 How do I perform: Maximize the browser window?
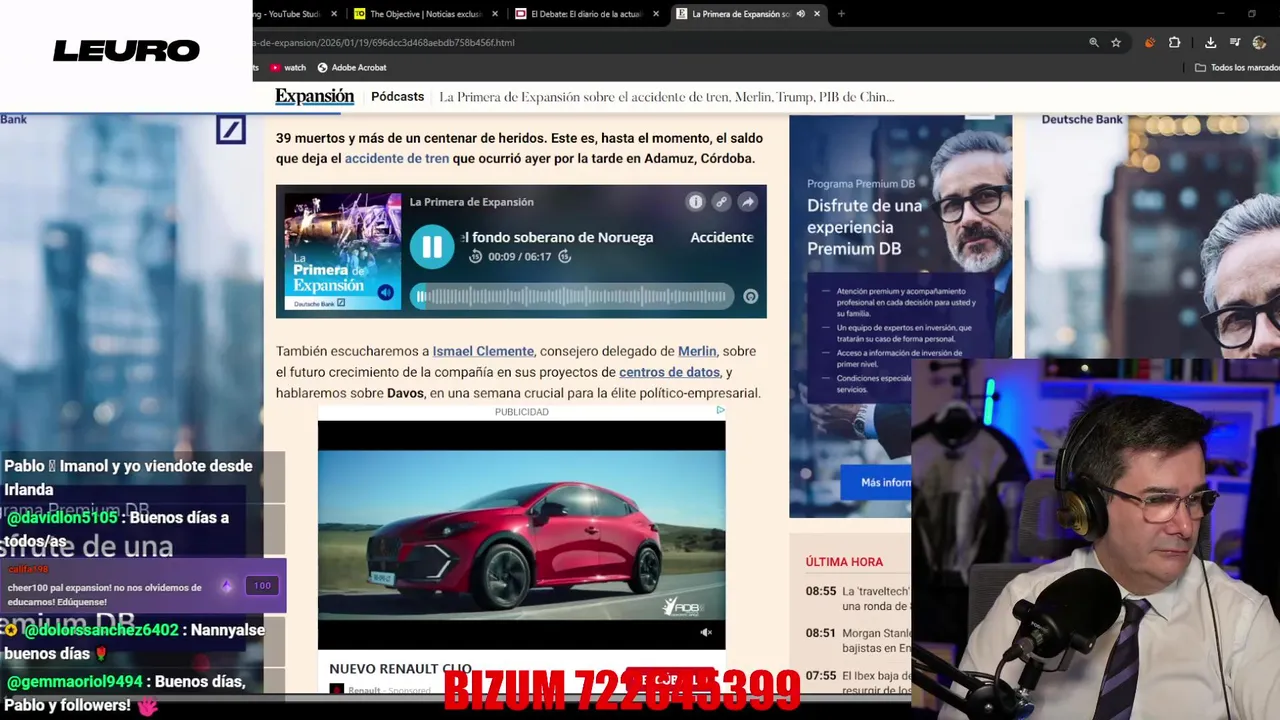tap(1251, 14)
